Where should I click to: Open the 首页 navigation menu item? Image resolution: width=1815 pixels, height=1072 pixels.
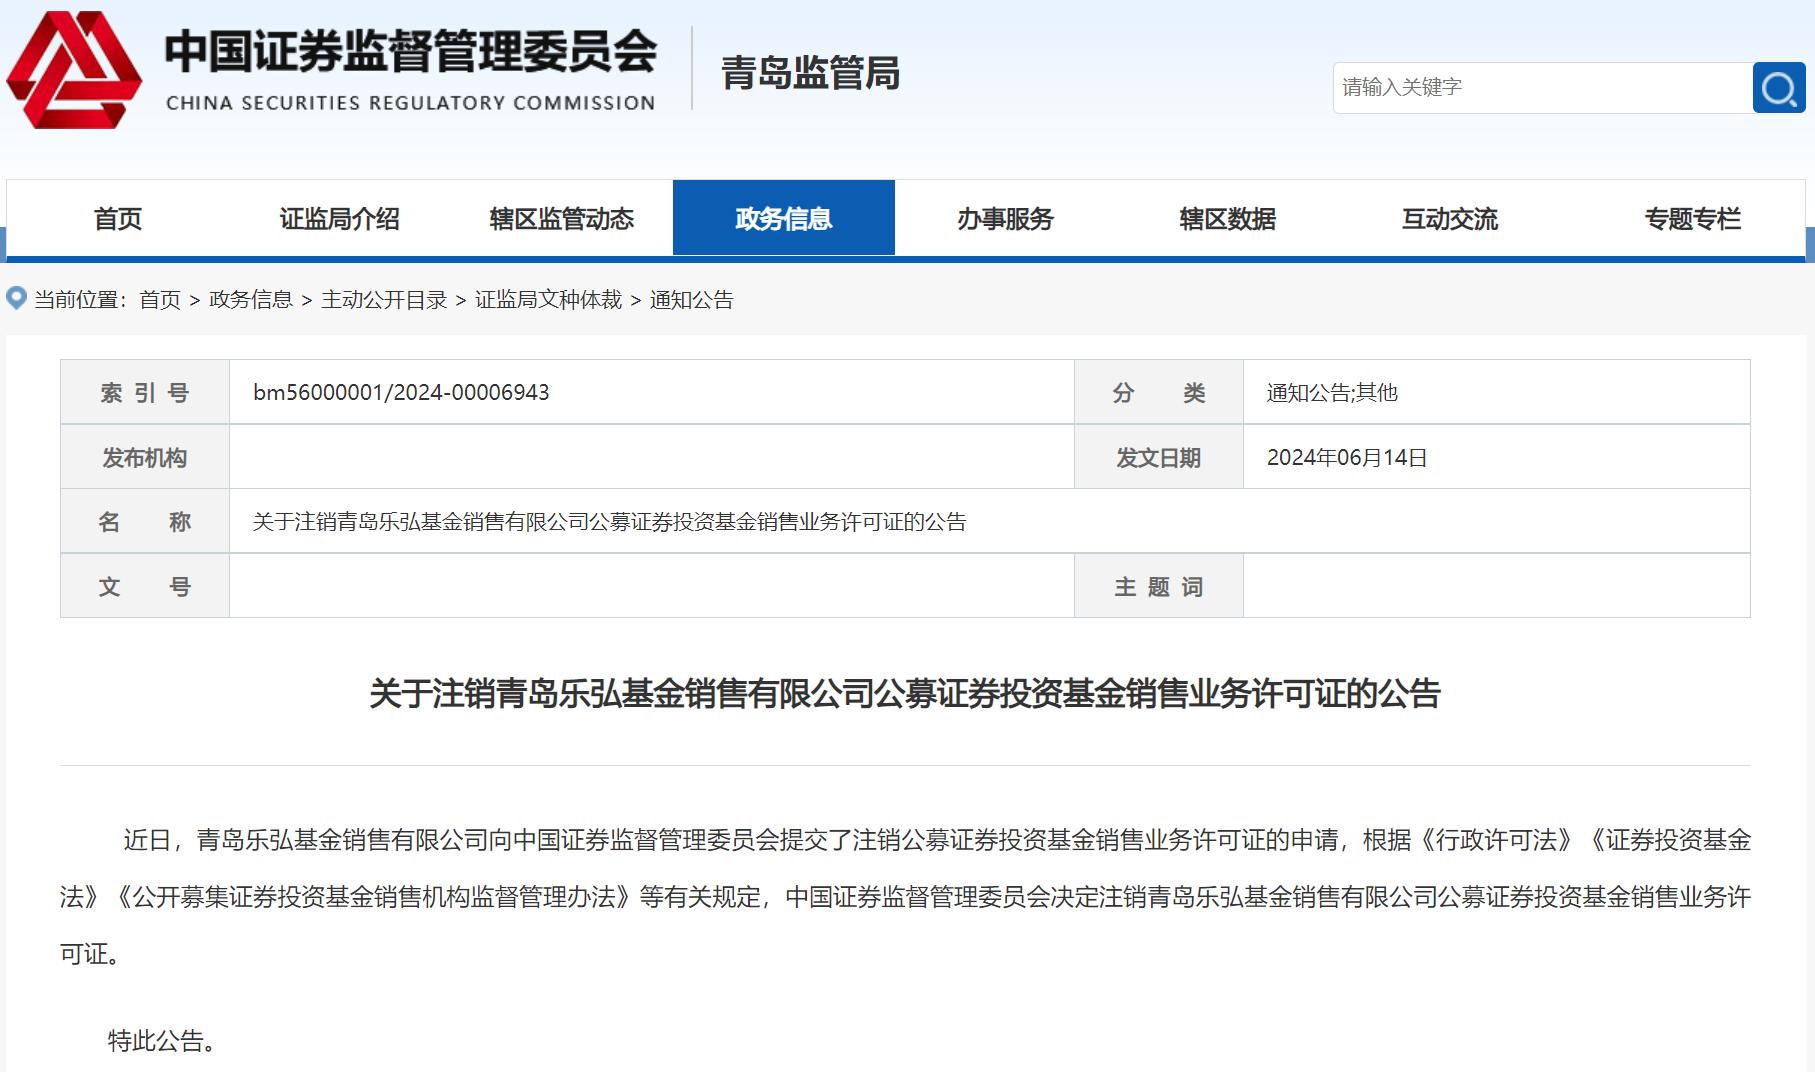click(x=117, y=218)
